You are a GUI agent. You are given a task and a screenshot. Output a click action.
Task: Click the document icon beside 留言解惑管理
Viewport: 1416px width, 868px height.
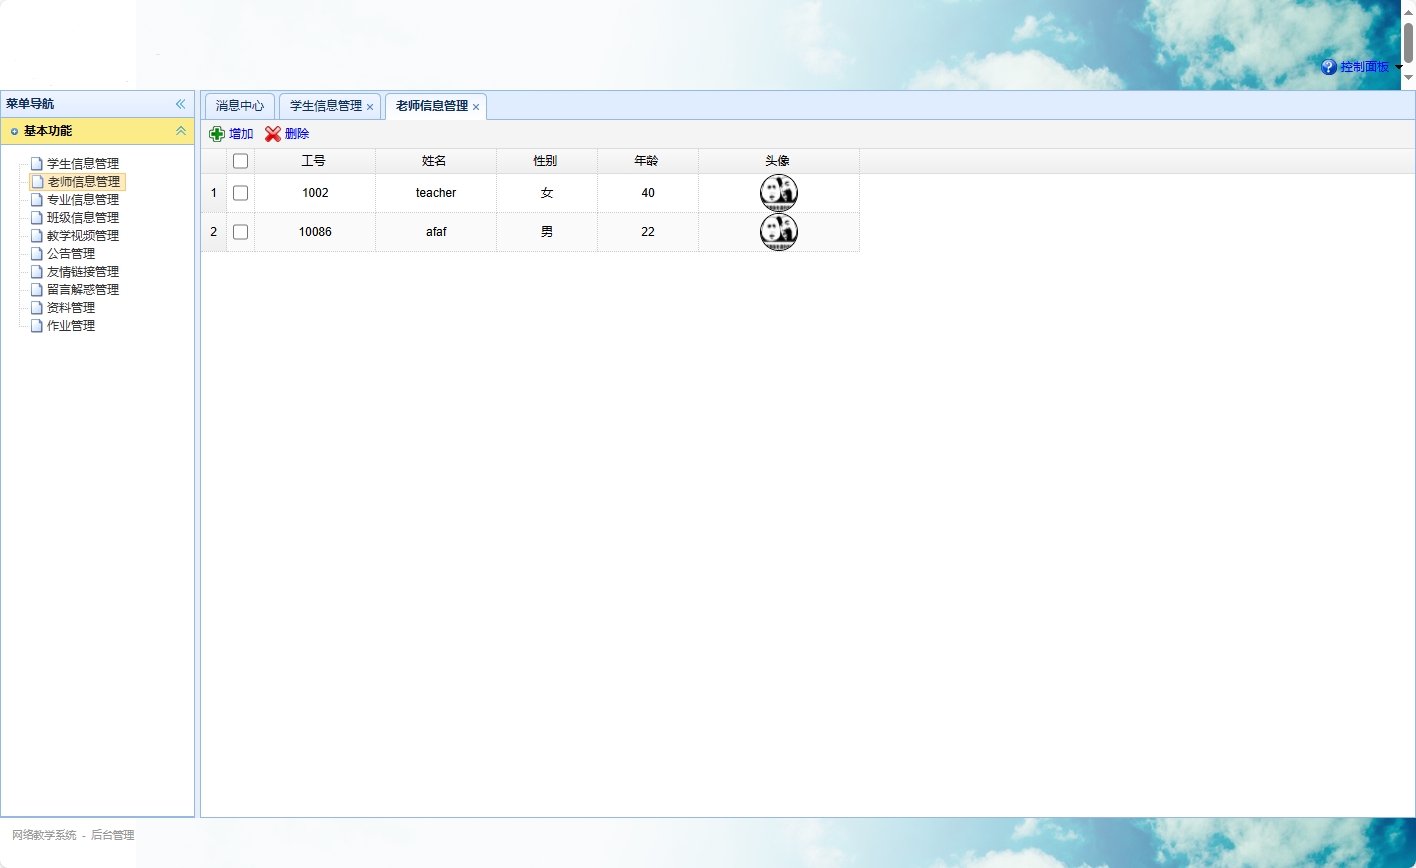pyautogui.click(x=37, y=290)
